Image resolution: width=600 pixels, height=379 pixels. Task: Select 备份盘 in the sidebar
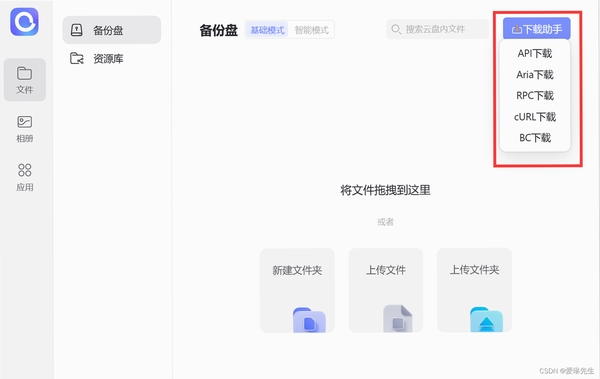click(x=112, y=30)
